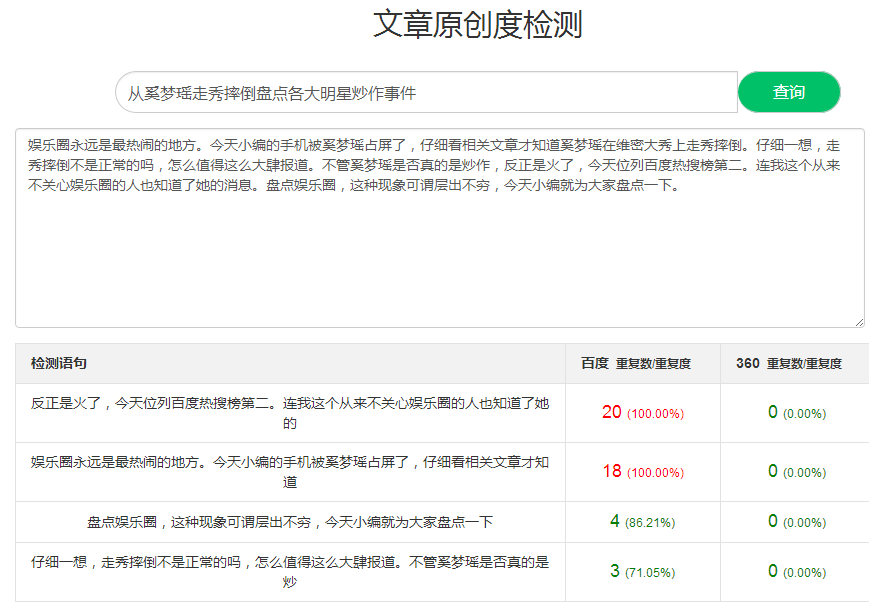The image size is (869, 606).
Task: Select the detected sentence starting 仔细一想
Action: (290, 571)
